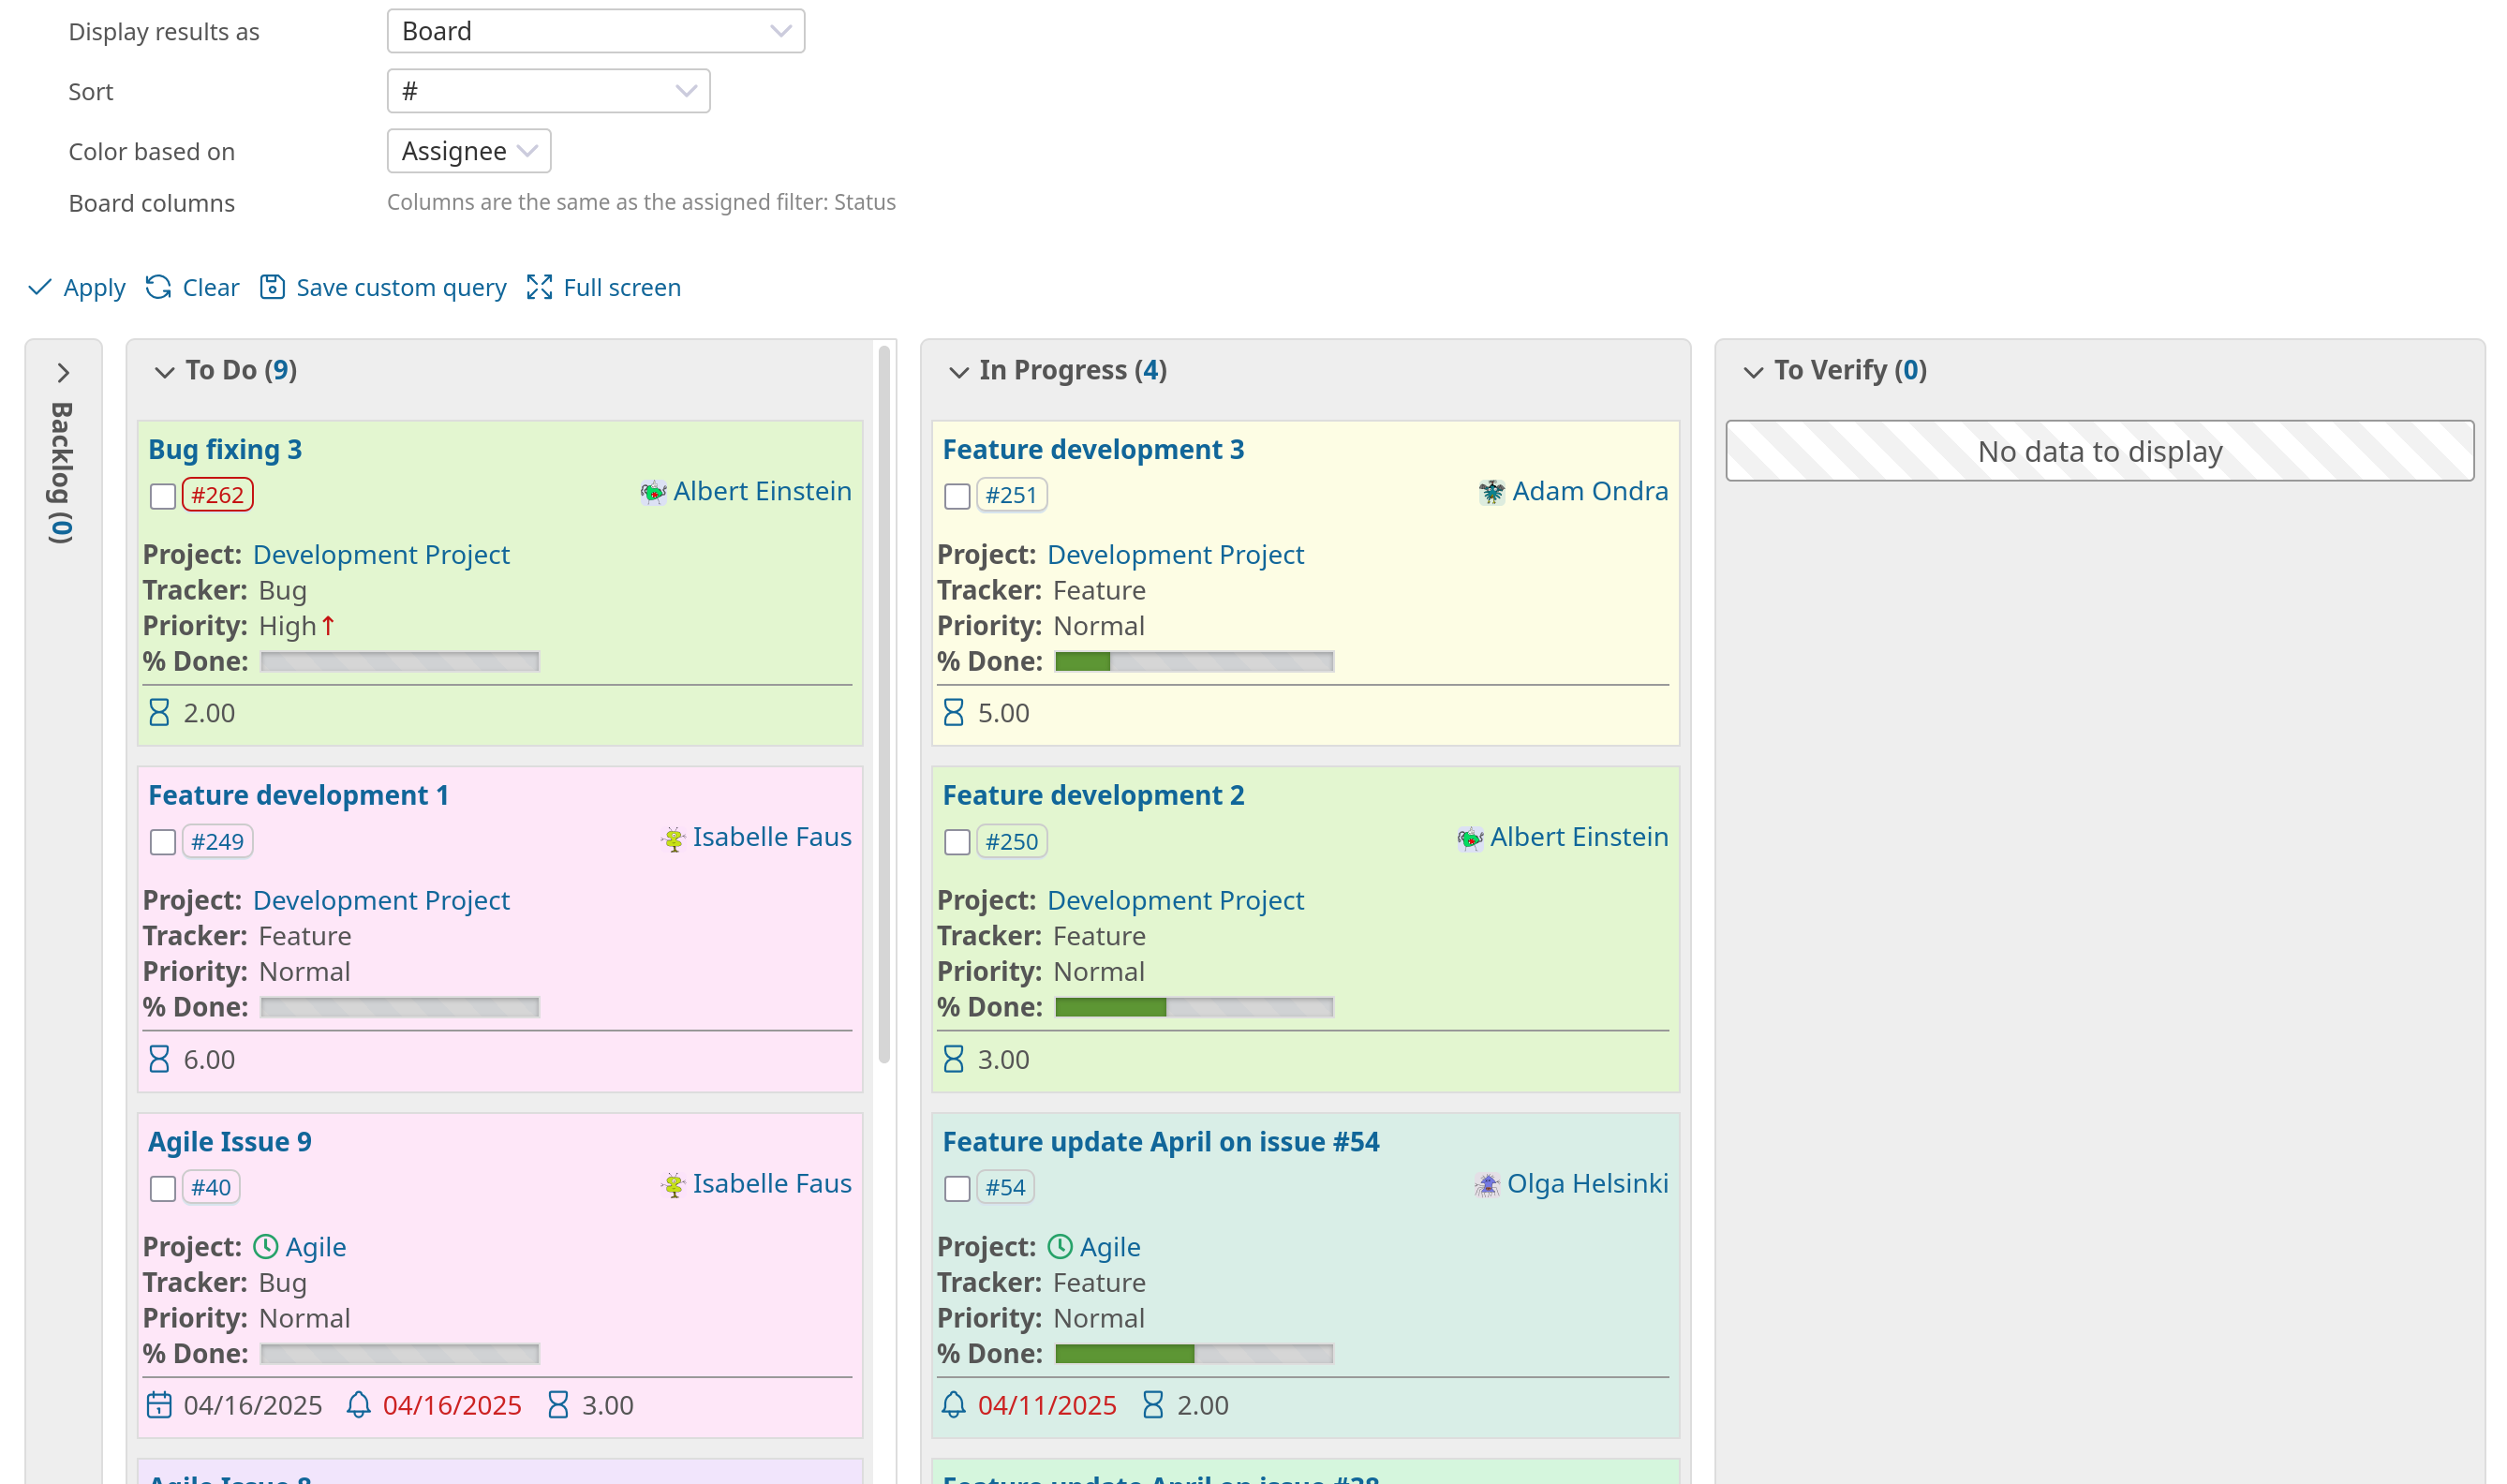The height and width of the screenshot is (1484, 2507).
Task: Click the clock icon next to Agile on issue #54
Action: click(x=1059, y=1247)
